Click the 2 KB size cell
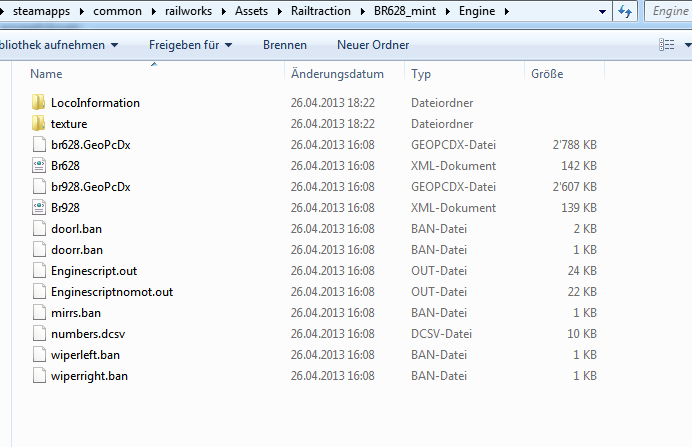Screen dimensions: 692x447 585,229
